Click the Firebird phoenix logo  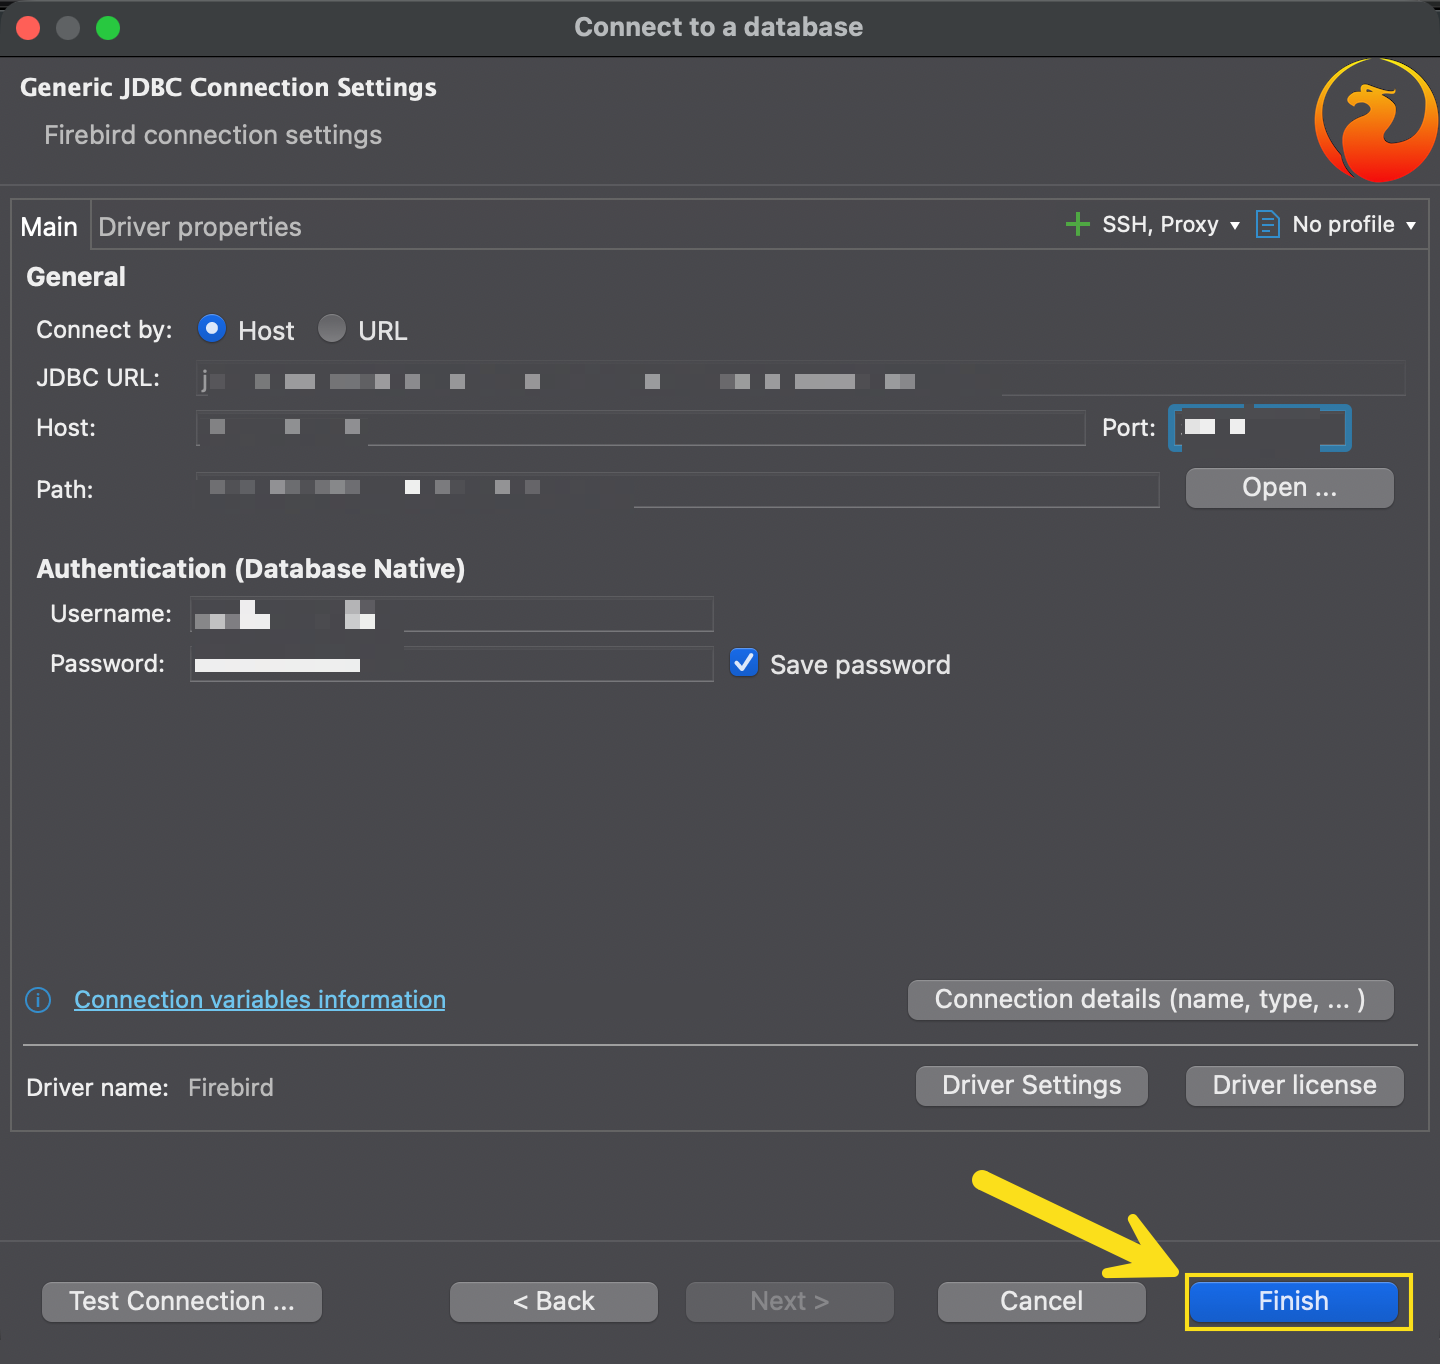1376,121
